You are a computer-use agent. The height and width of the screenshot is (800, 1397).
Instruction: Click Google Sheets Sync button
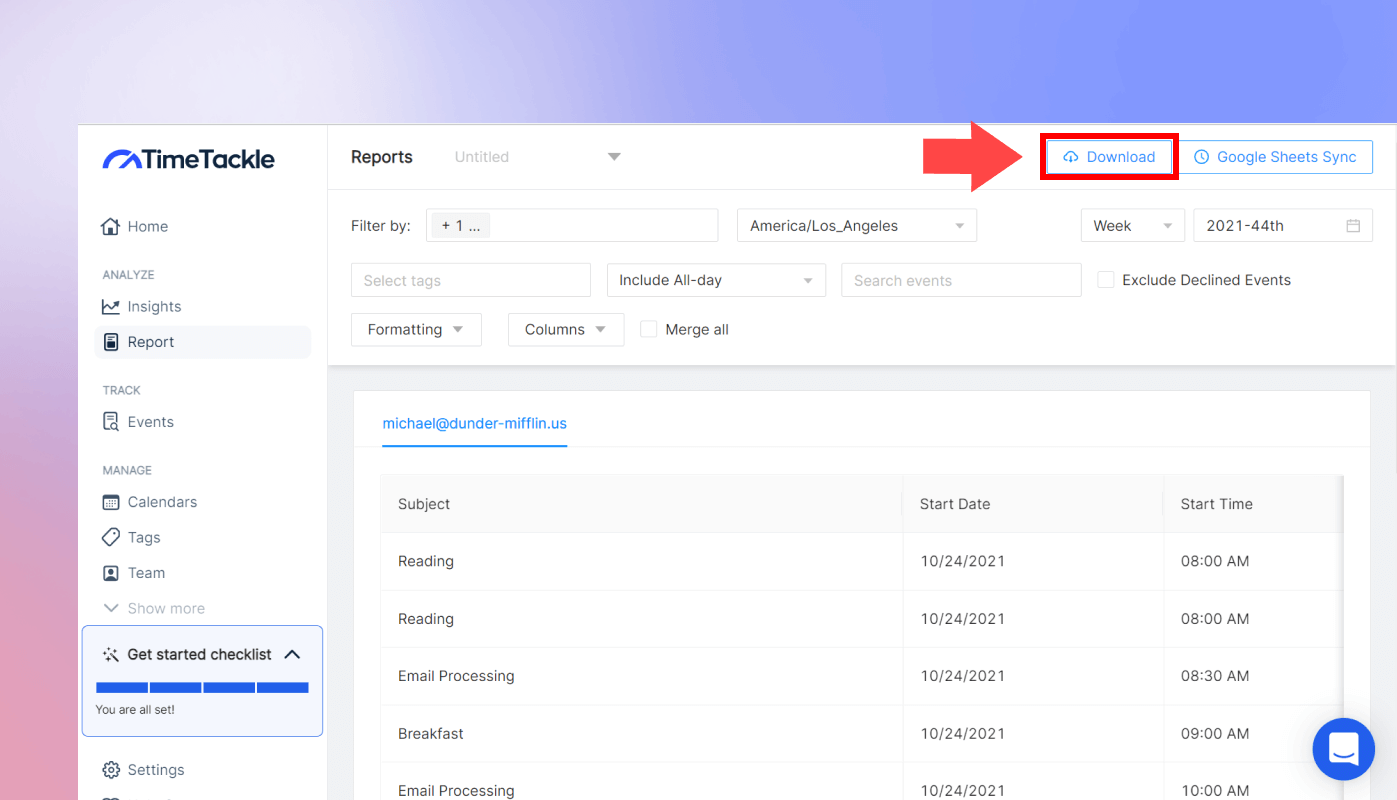pyautogui.click(x=1276, y=157)
